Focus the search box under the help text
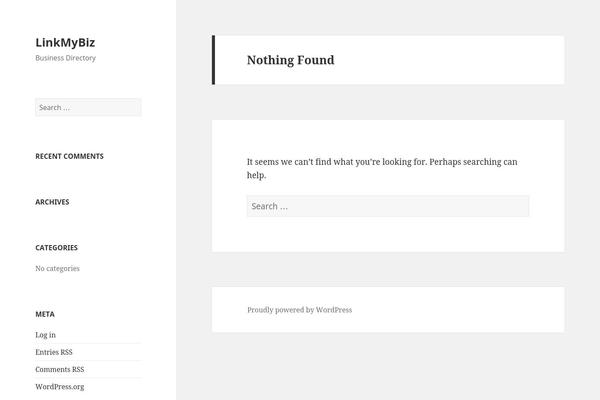This screenshot has width=600, height=400. pyautogui.click(x=387, y=206)
